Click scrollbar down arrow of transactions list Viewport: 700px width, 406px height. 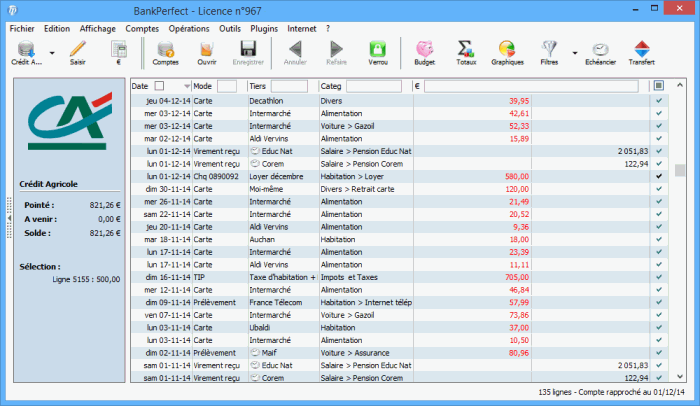679,377
